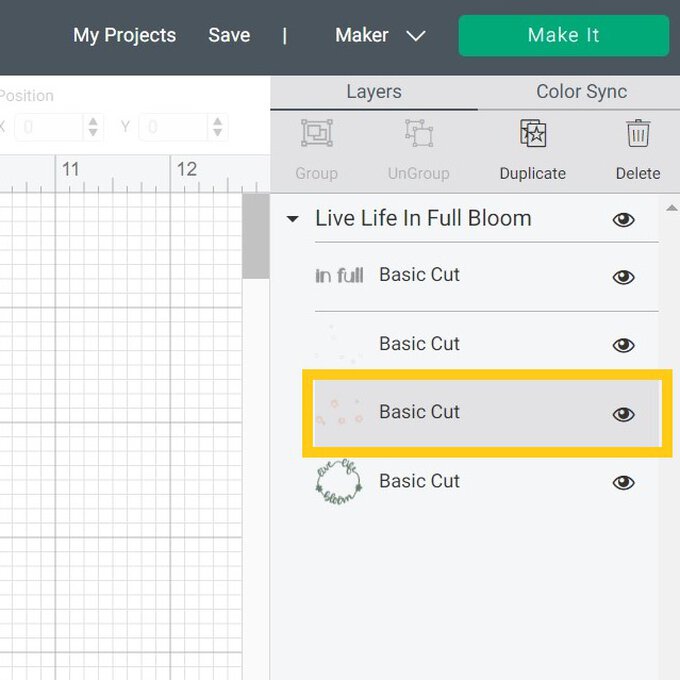Increase the X position stepper value
The image size is (680, 680).
[94, 122]
